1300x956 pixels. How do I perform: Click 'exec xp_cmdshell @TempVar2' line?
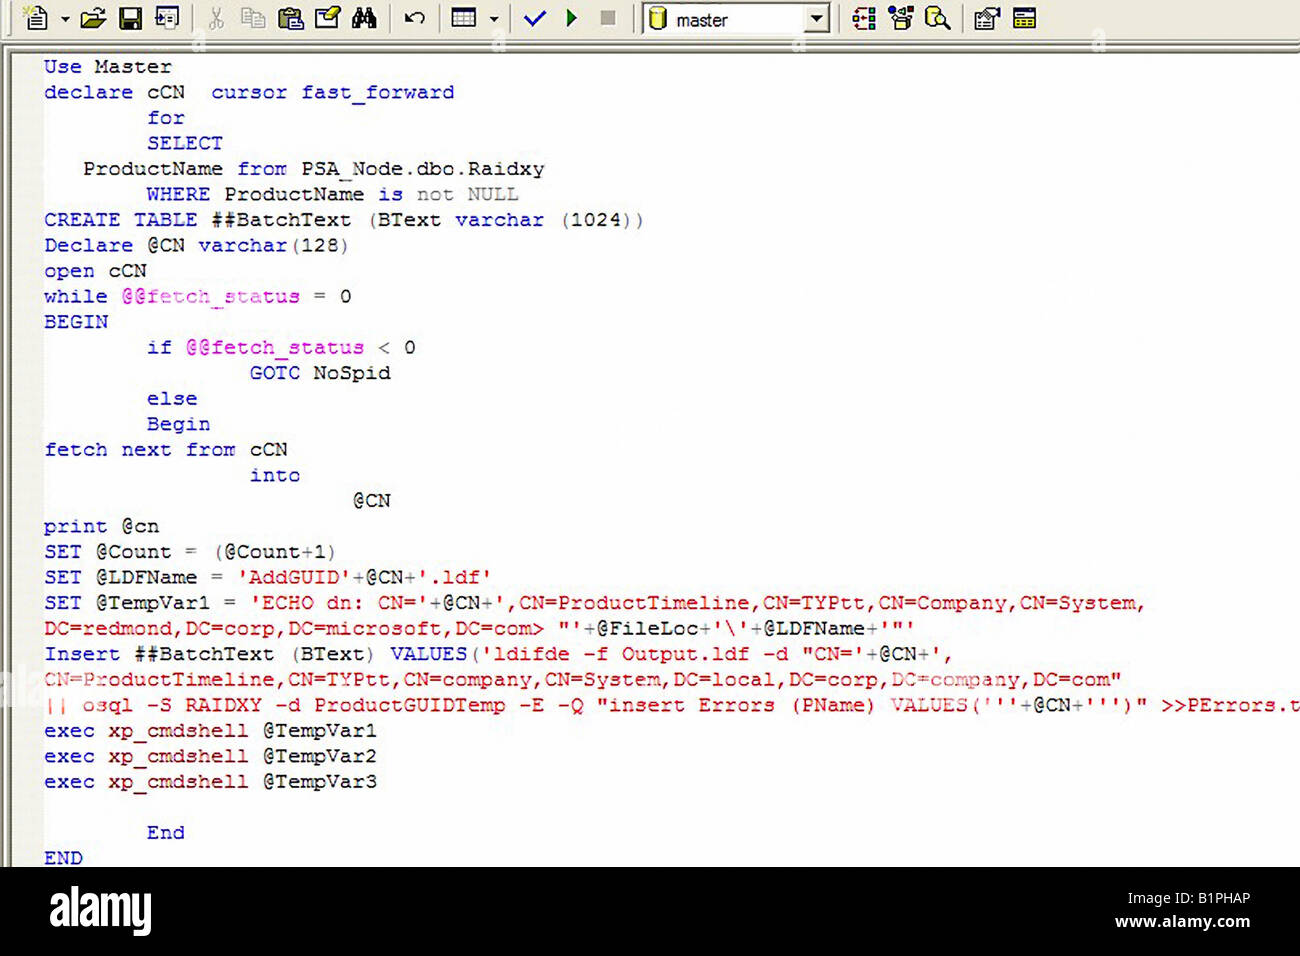[x=210, y=756]
